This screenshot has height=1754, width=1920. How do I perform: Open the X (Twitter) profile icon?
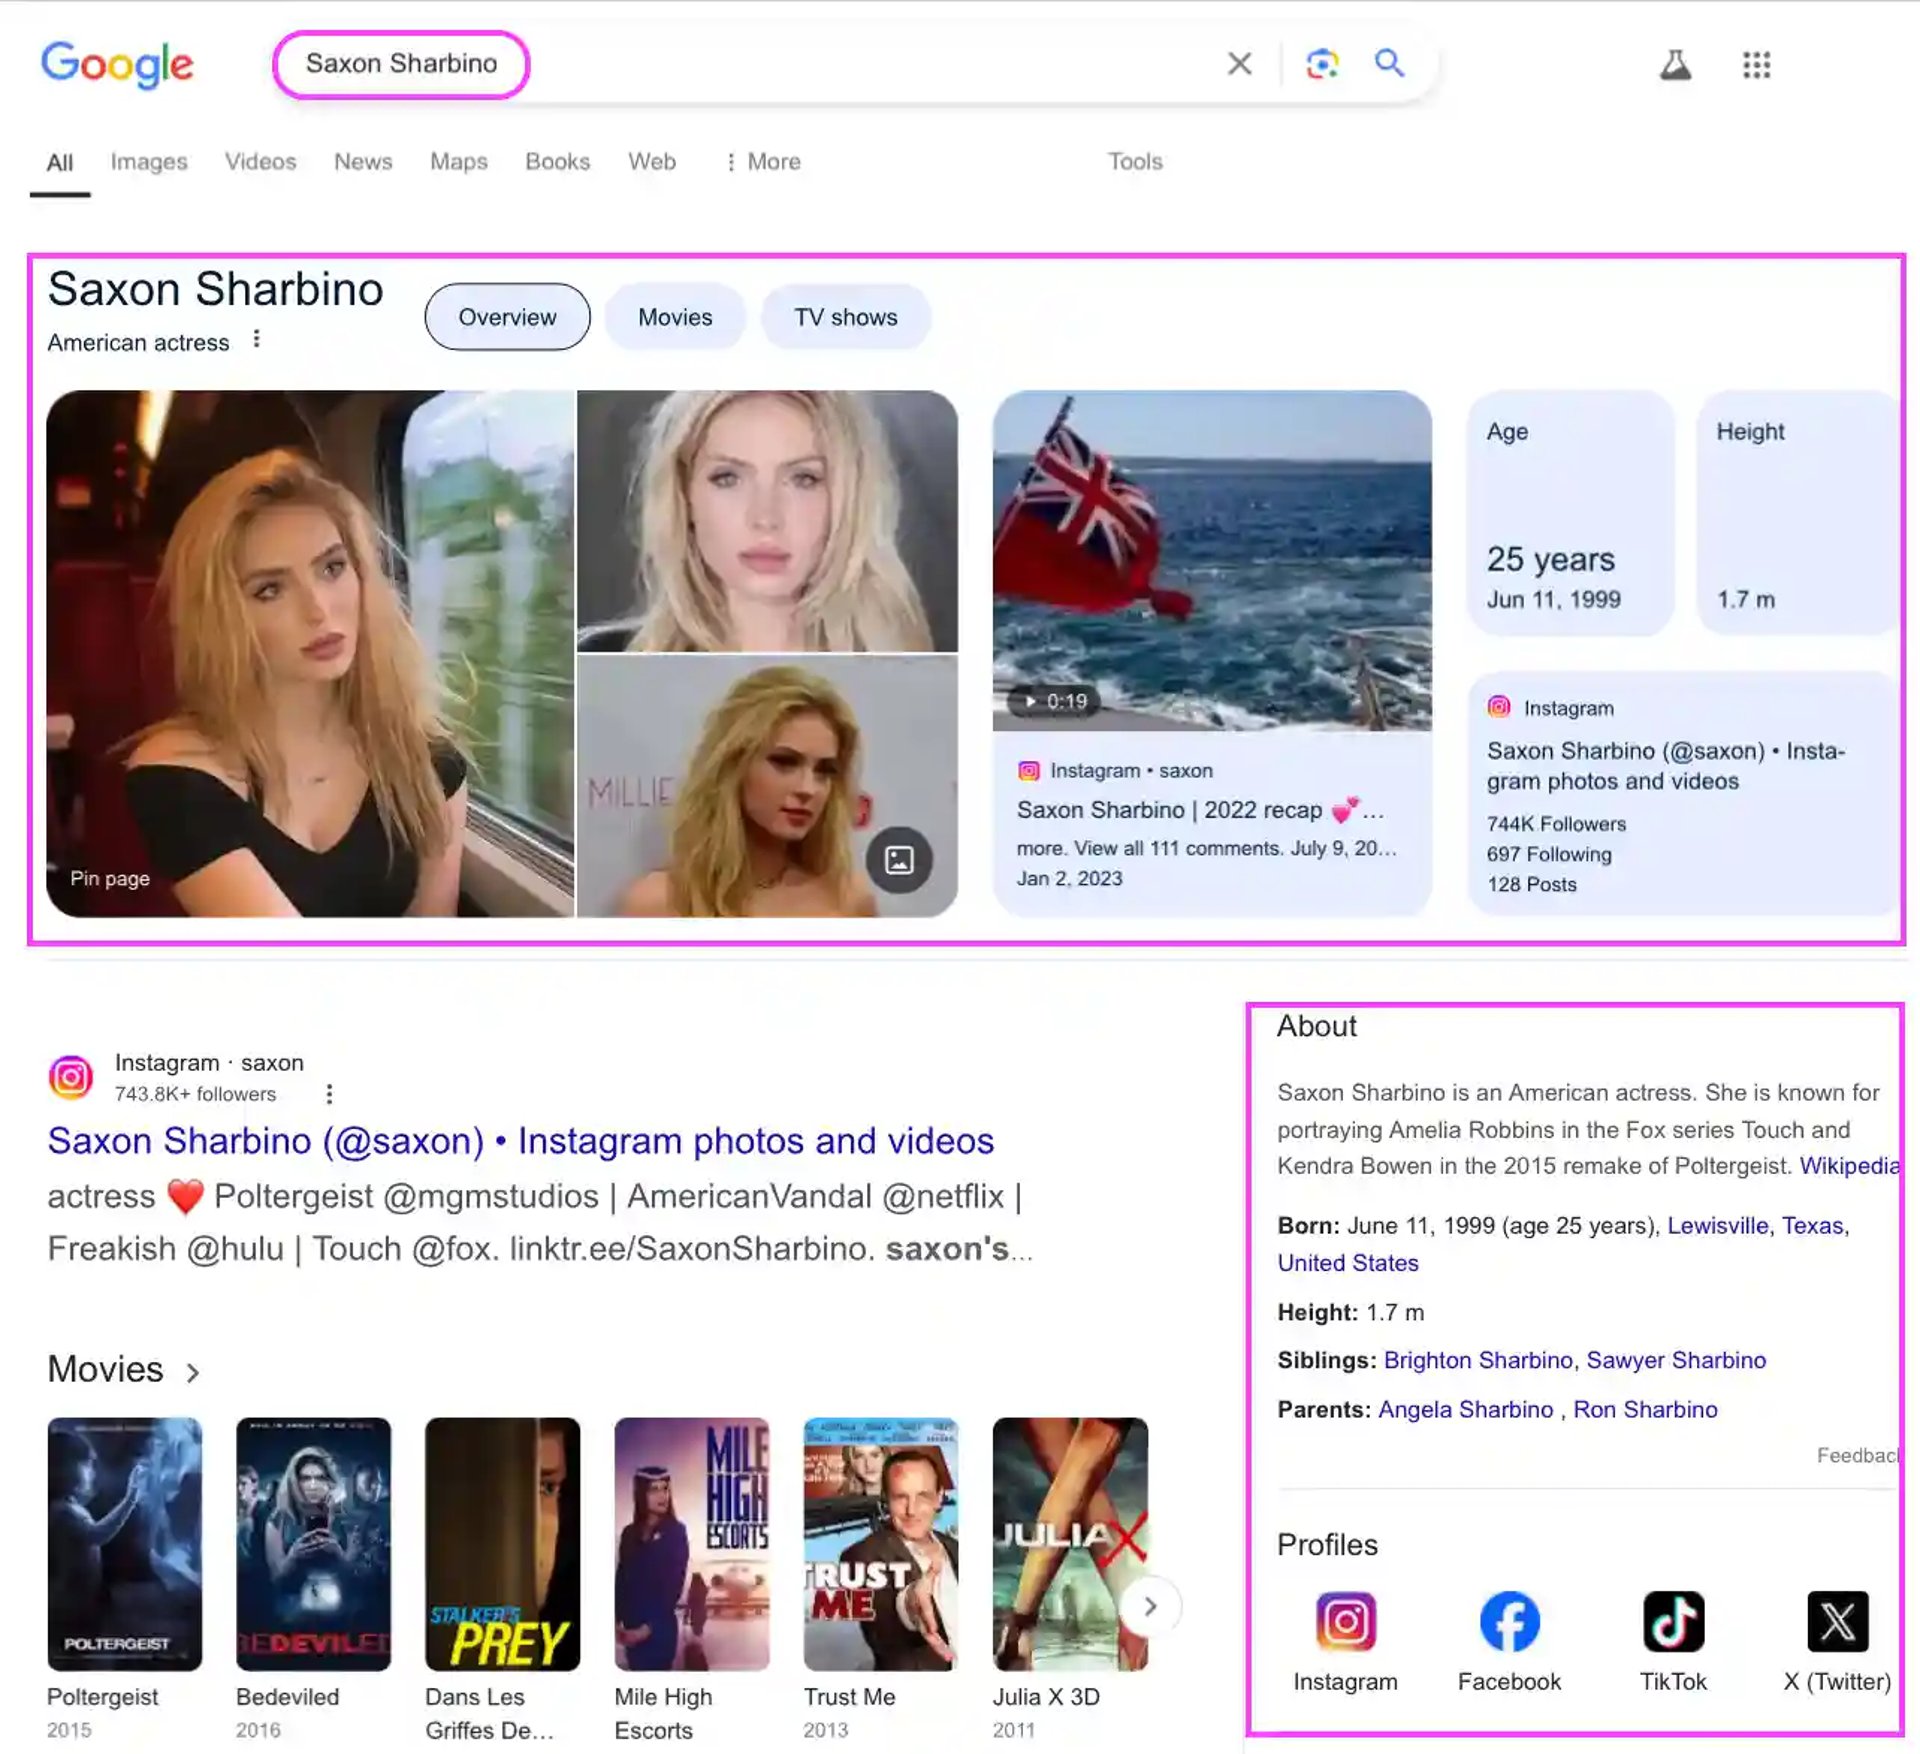point(1837,1621)
